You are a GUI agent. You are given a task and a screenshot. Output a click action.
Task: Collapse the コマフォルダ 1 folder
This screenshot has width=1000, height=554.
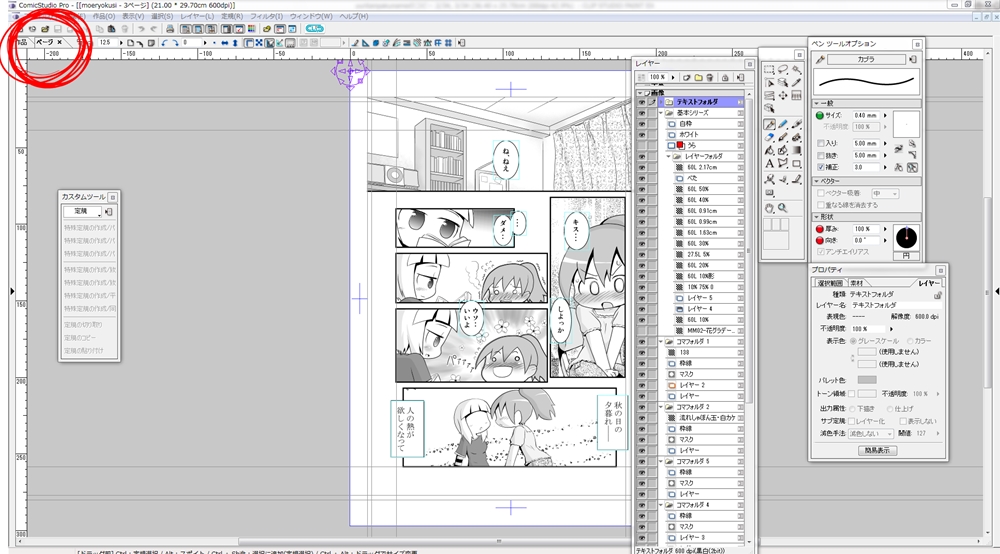click(x=661, y=342)
